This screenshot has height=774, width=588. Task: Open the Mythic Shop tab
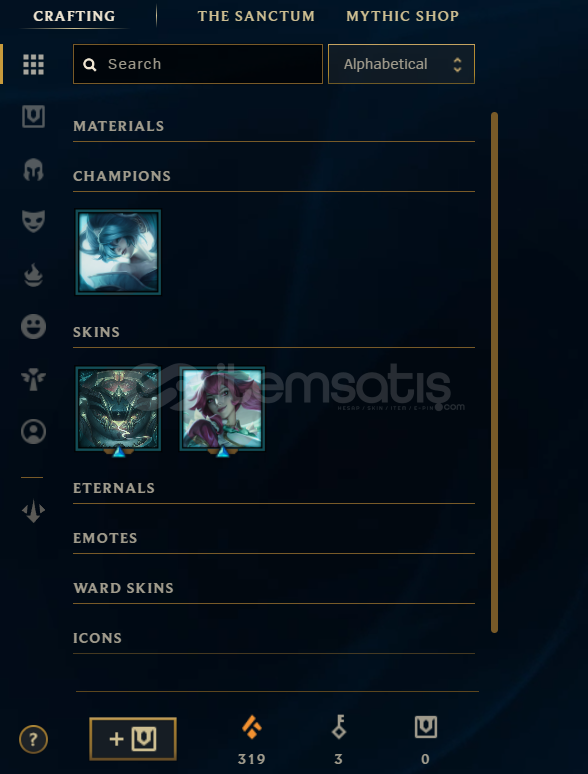tap(402, 16)
